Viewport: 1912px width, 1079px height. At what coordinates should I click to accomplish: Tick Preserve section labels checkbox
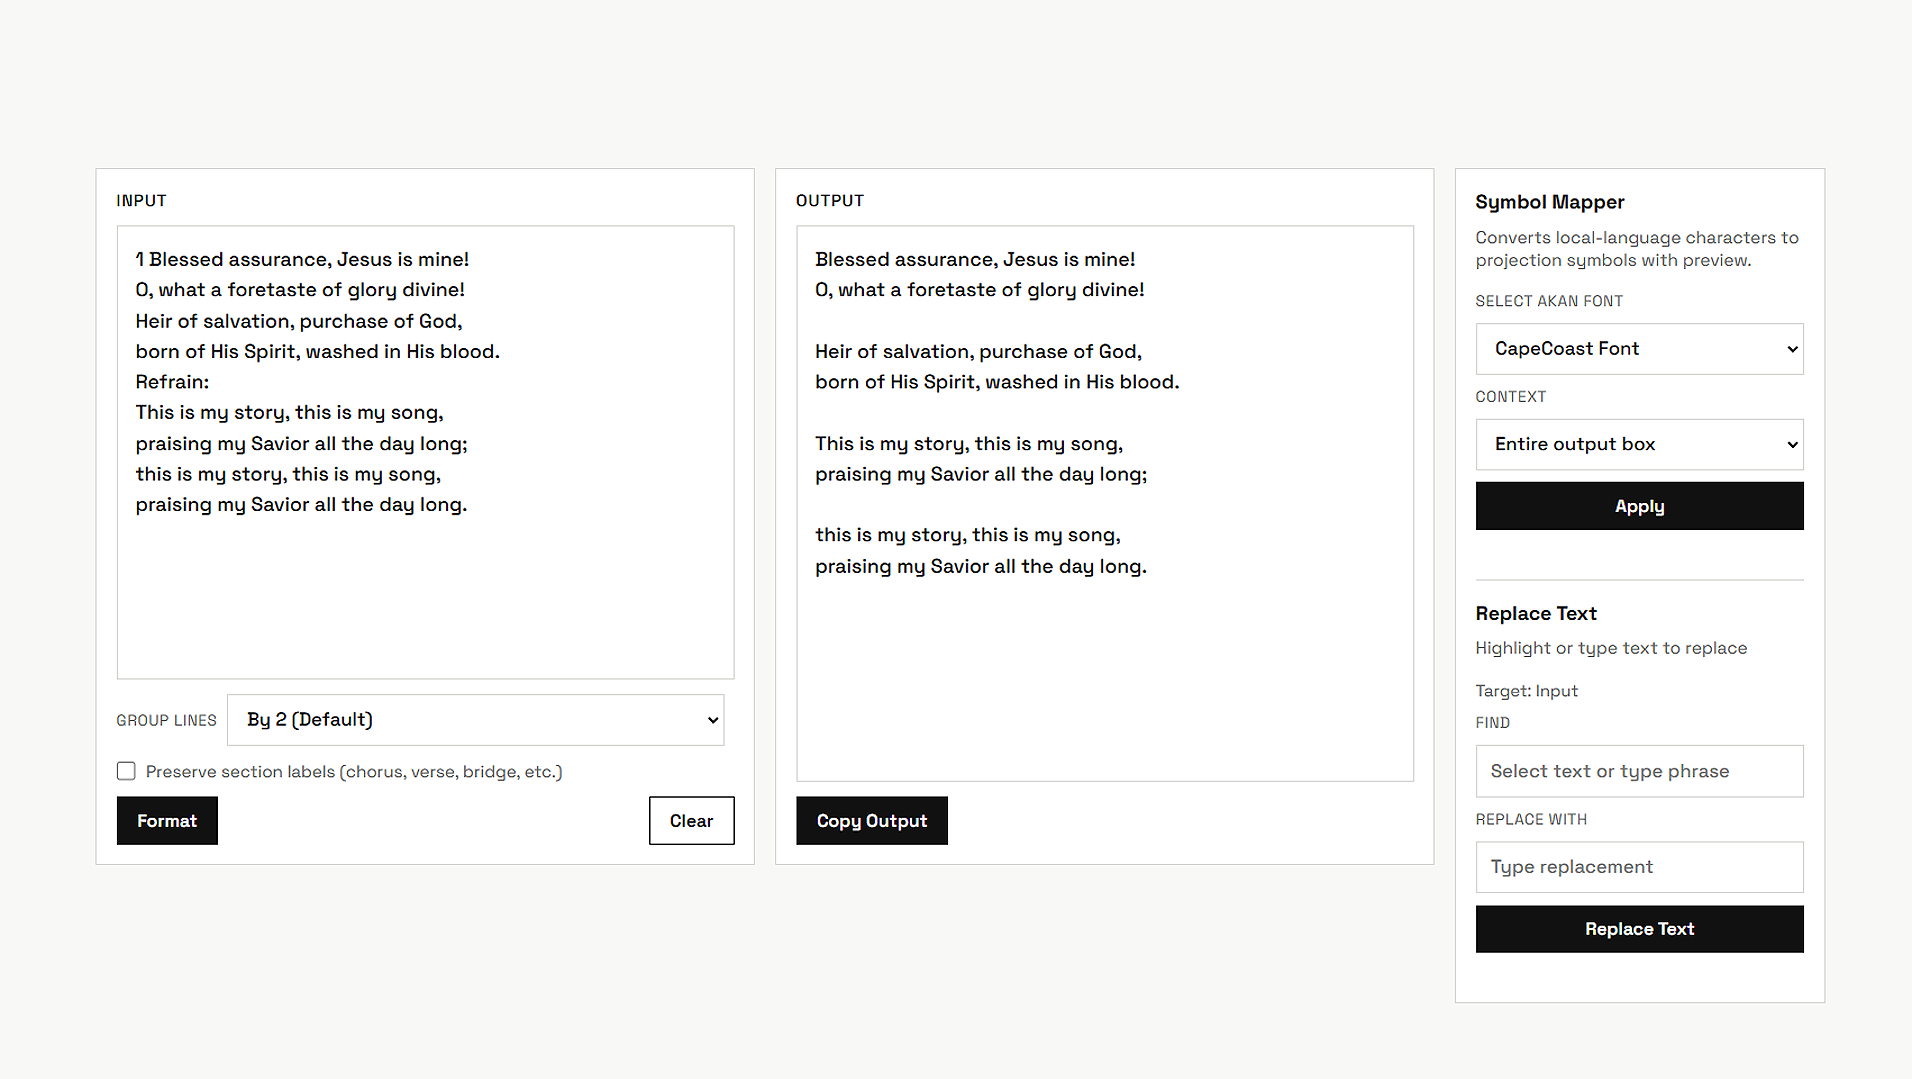pyautogui.click(x=126, y=771)
